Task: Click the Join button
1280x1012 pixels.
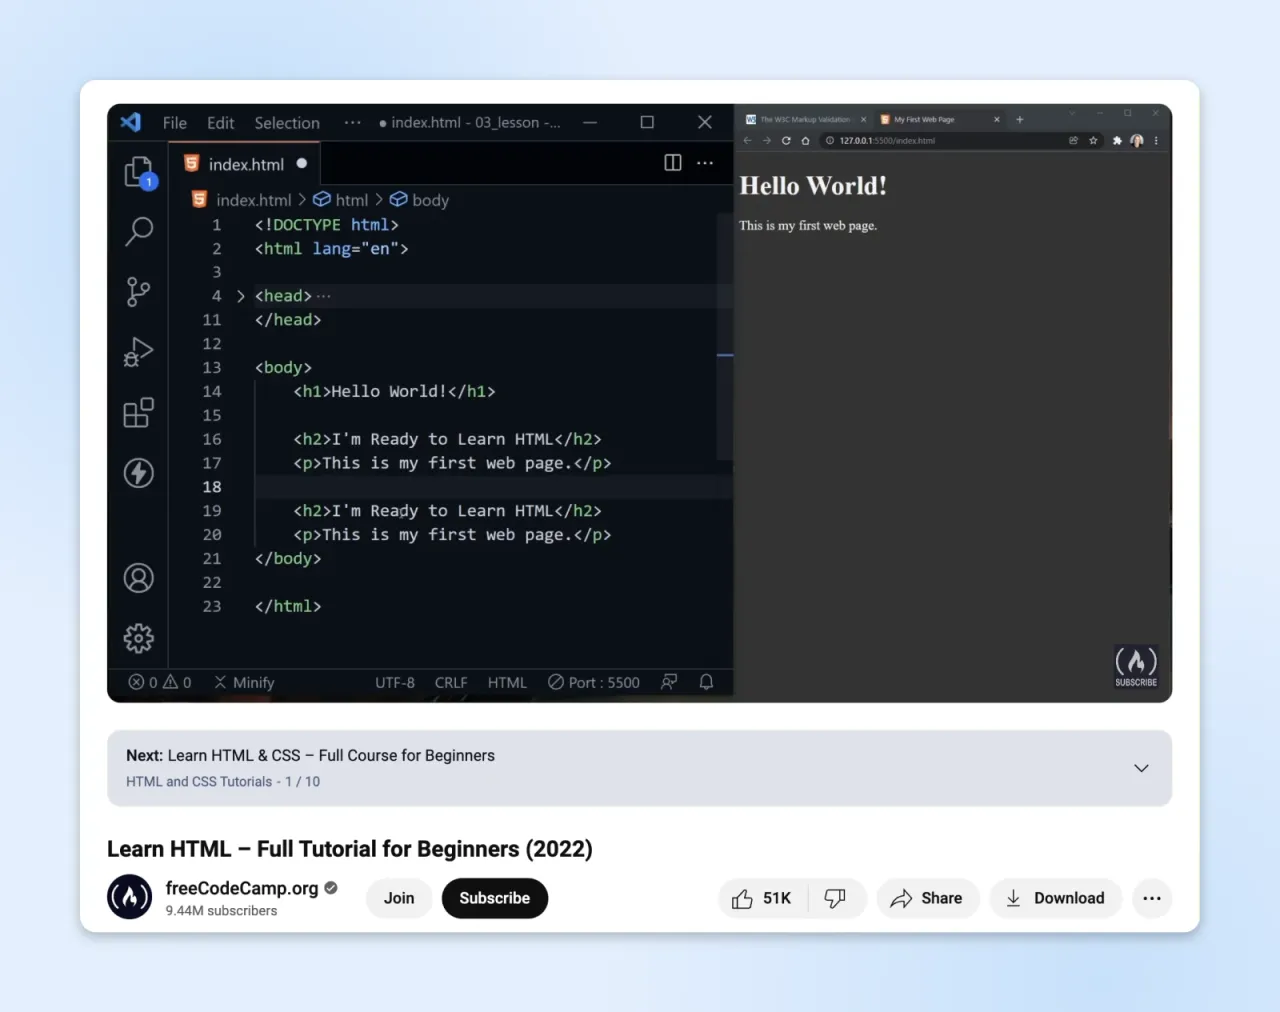Action: tap(399, 898)
